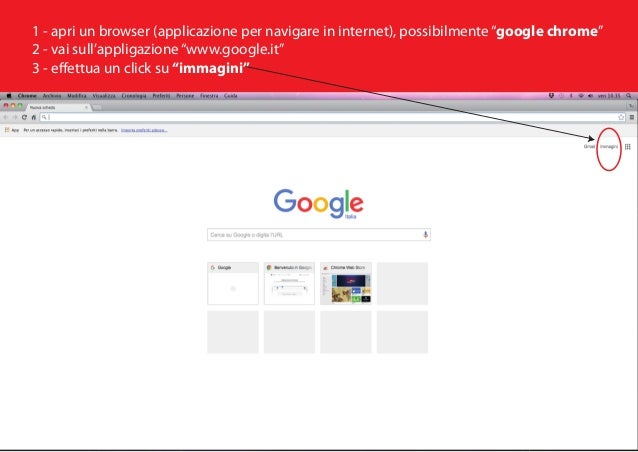Open the Cronologia menu

click(134, 96)
